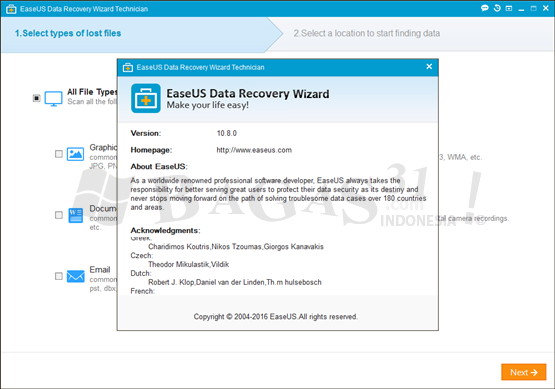Click the copyright 2004-2016 EaseUS text
This screenshot has width=555, height=389.
(x=275, y=317)
